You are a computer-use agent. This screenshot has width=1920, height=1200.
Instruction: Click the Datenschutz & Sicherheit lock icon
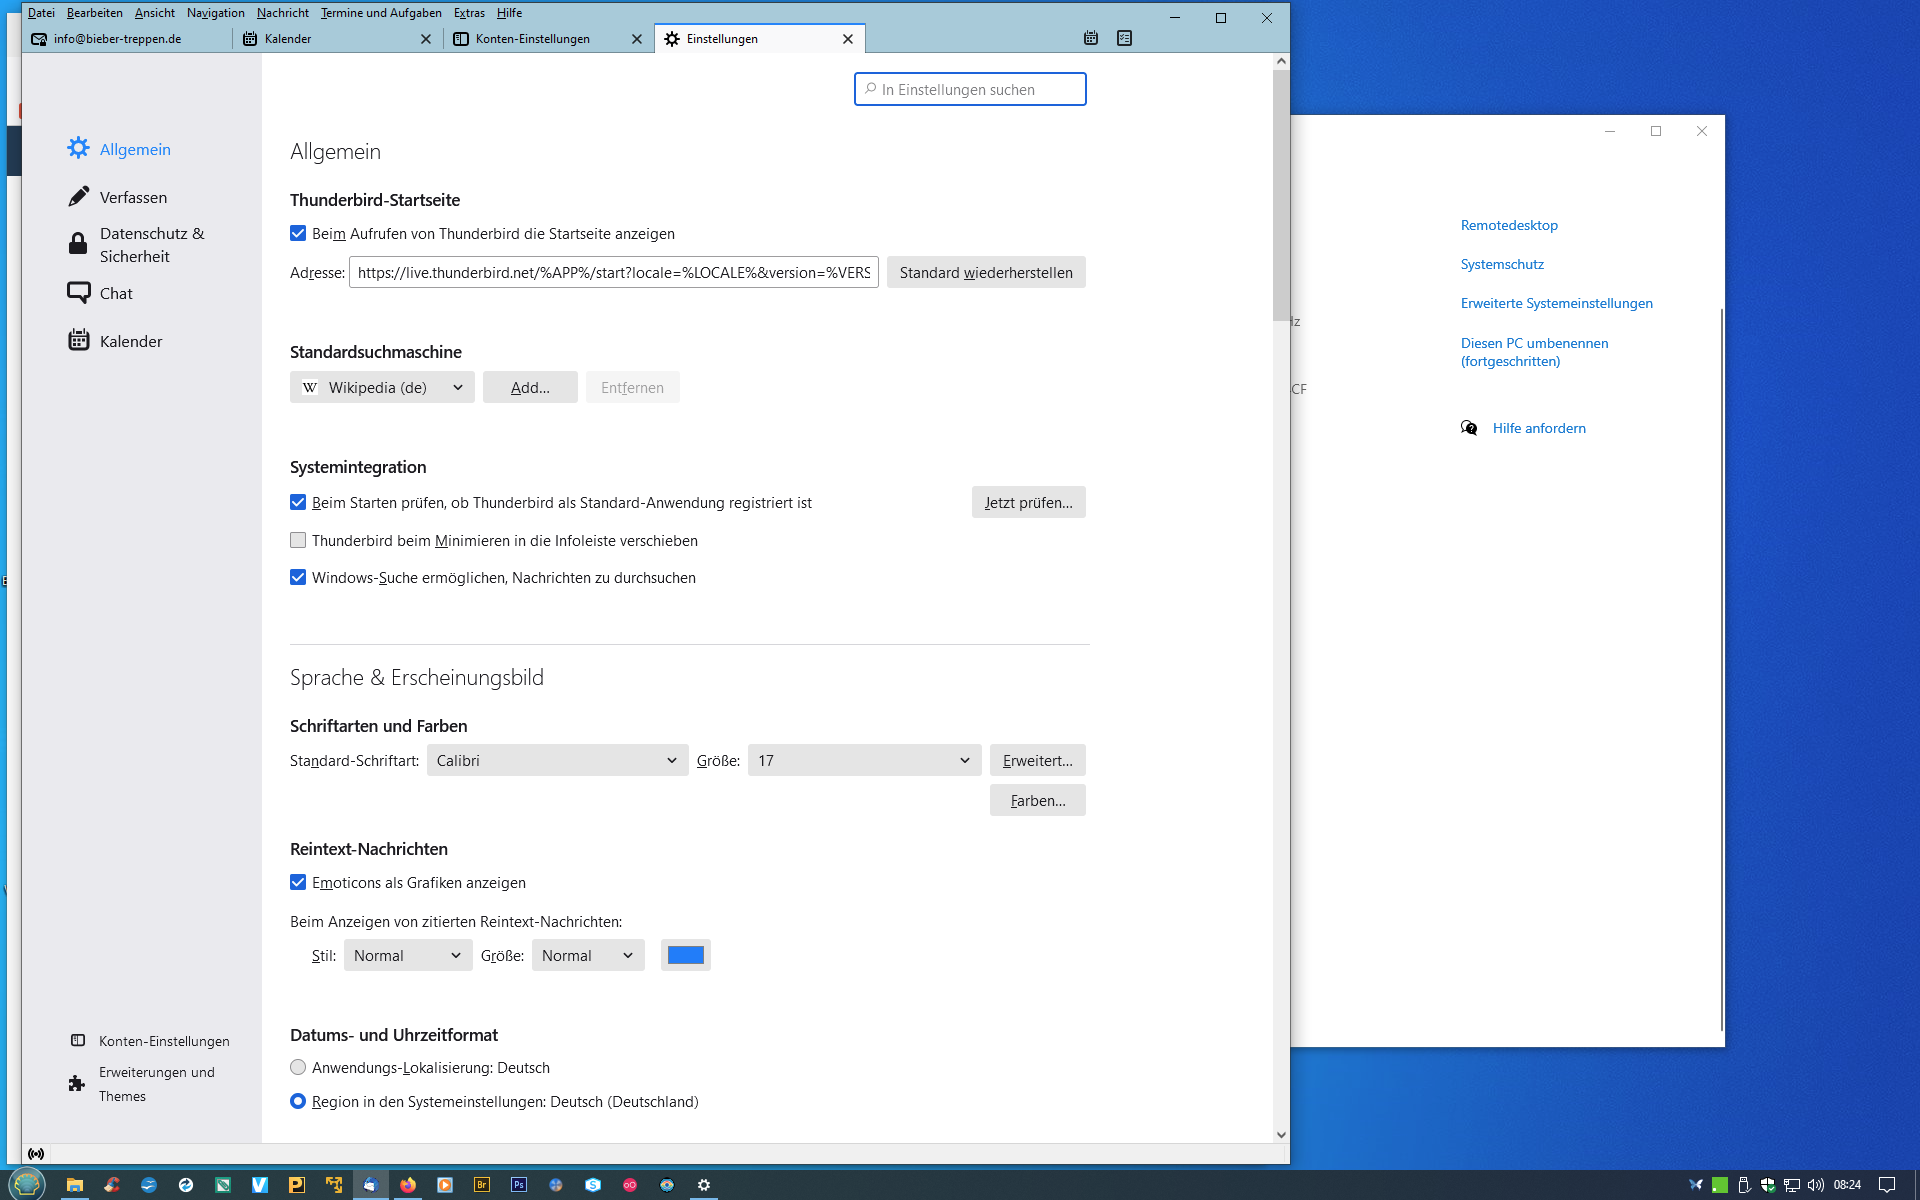(x=78, y=244)
